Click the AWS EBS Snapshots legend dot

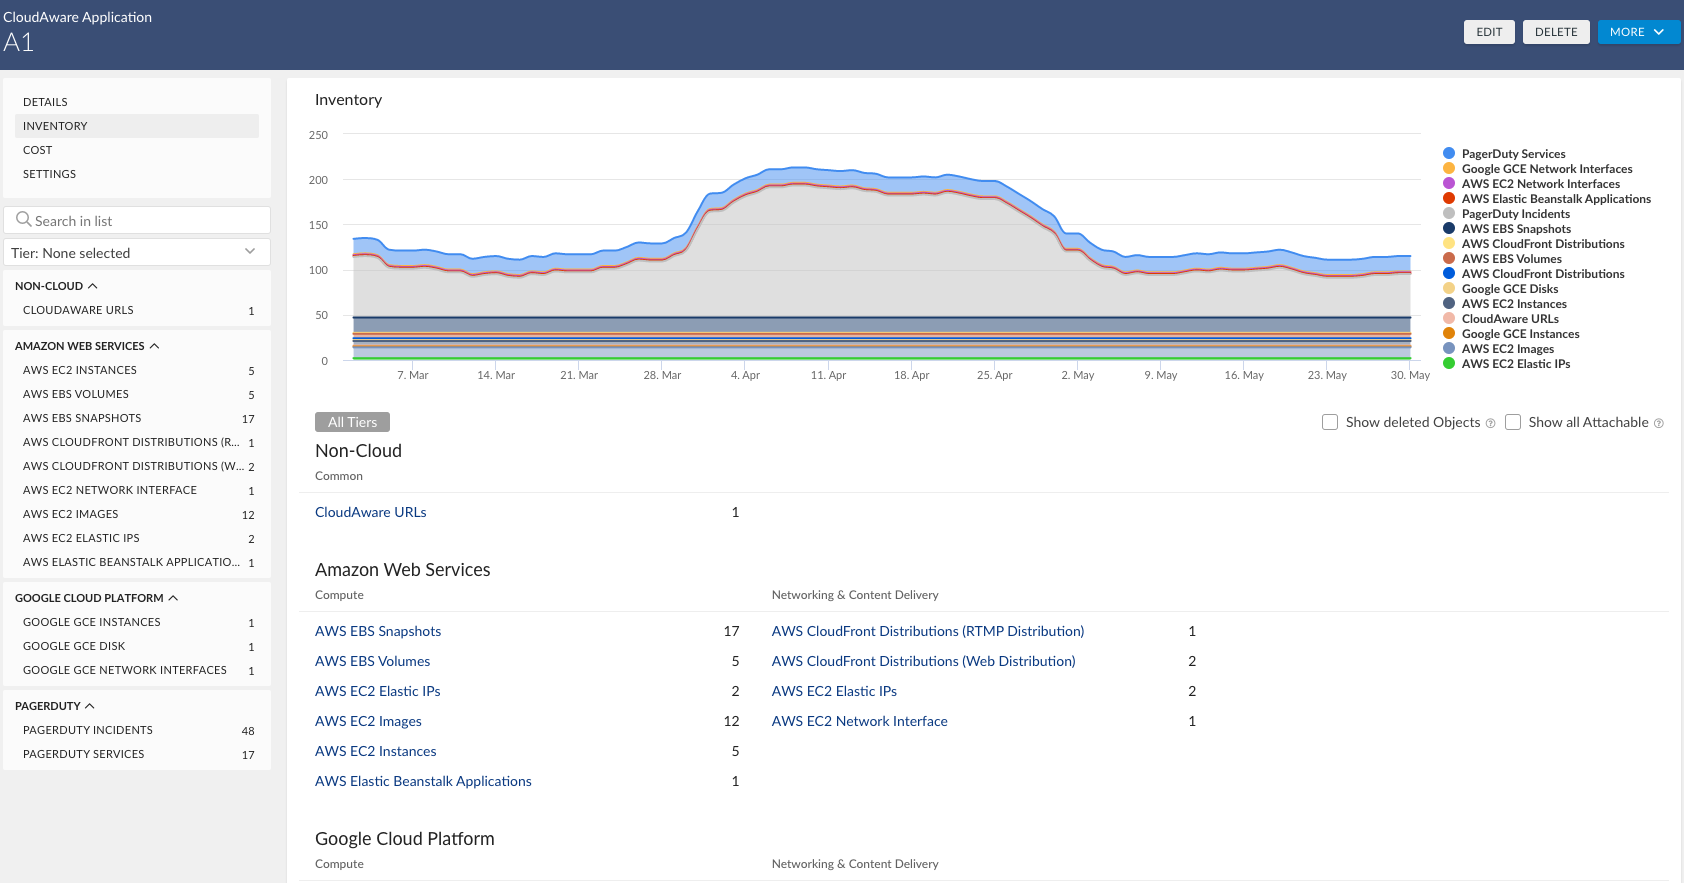click(1449, 229)
